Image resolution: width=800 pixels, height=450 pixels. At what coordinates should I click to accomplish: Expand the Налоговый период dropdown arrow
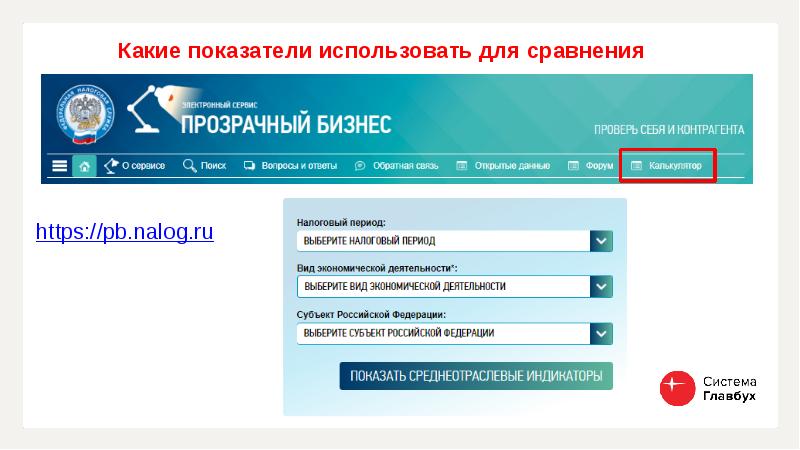[600, 241]
